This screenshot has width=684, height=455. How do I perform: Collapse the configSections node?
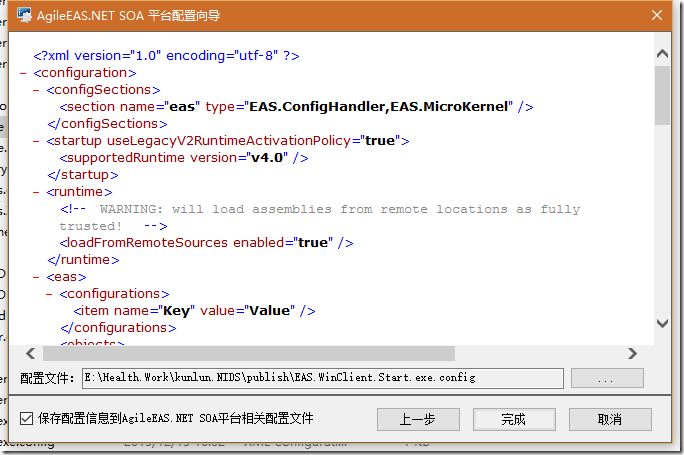point(36,90)
